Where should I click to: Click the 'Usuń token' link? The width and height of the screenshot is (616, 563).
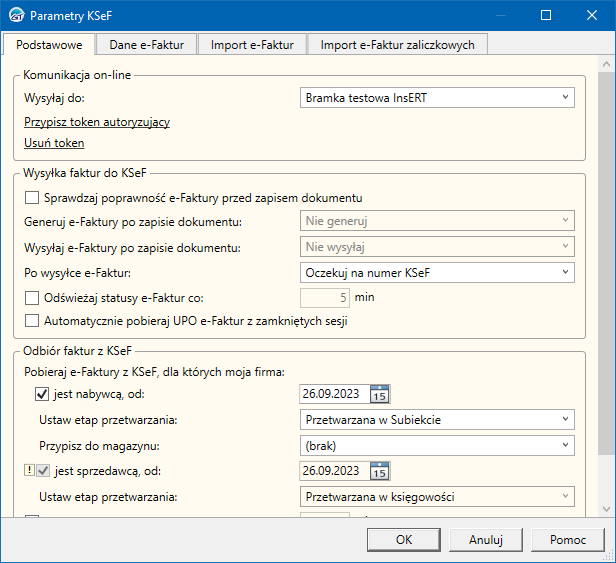pyautogui.click(x=54, y=143)
